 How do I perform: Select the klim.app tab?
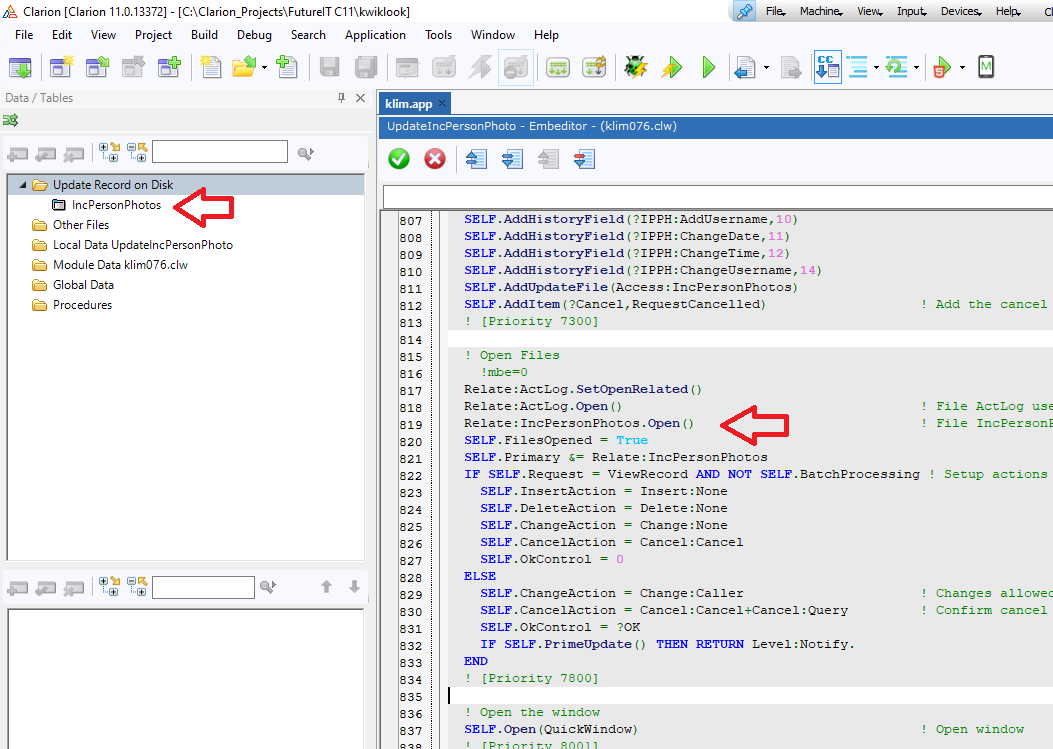[409, 103]
